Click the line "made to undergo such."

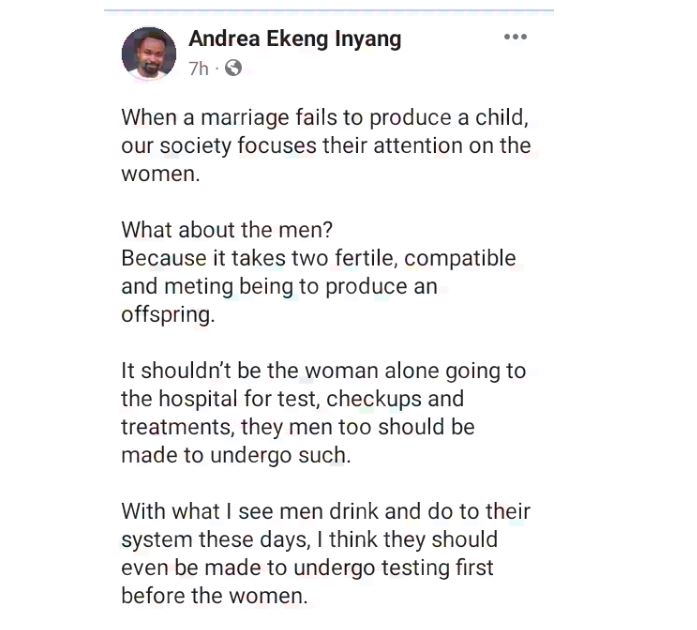(x=234, y=455)
